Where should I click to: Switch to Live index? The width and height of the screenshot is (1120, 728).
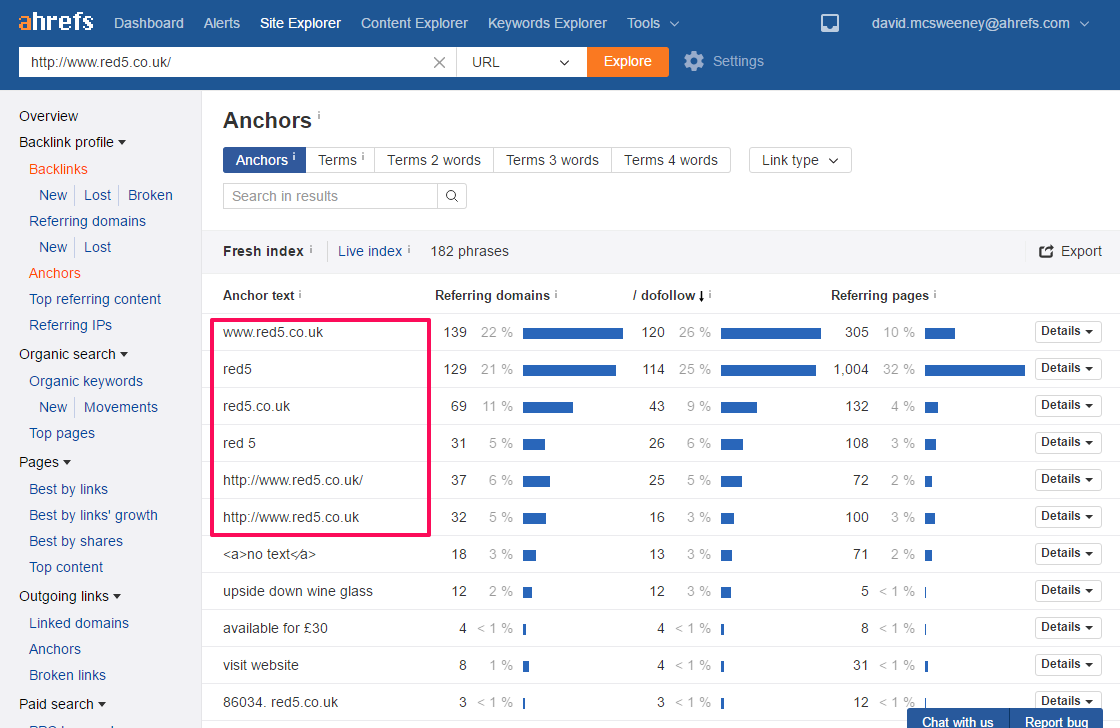coord(370,251)
